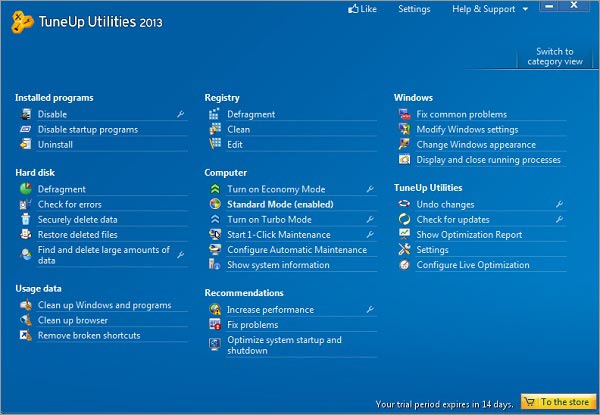Click the wrench beside Turn on Turbo Mode

point(370,219)
